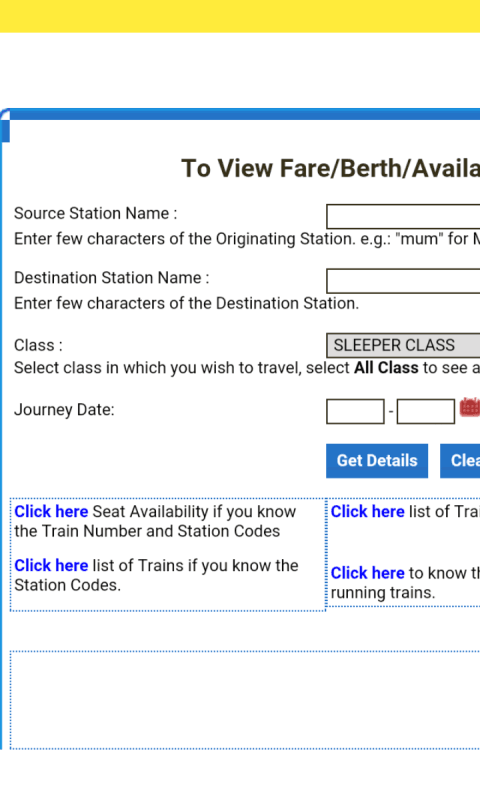Select the Destination Station Name text field
Screen dimensions: 480x800
click(x=403, y=281)
